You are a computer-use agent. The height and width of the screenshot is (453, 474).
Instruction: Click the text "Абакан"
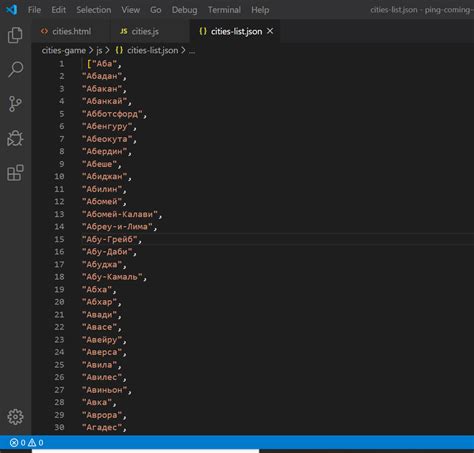tap(102, 89)
